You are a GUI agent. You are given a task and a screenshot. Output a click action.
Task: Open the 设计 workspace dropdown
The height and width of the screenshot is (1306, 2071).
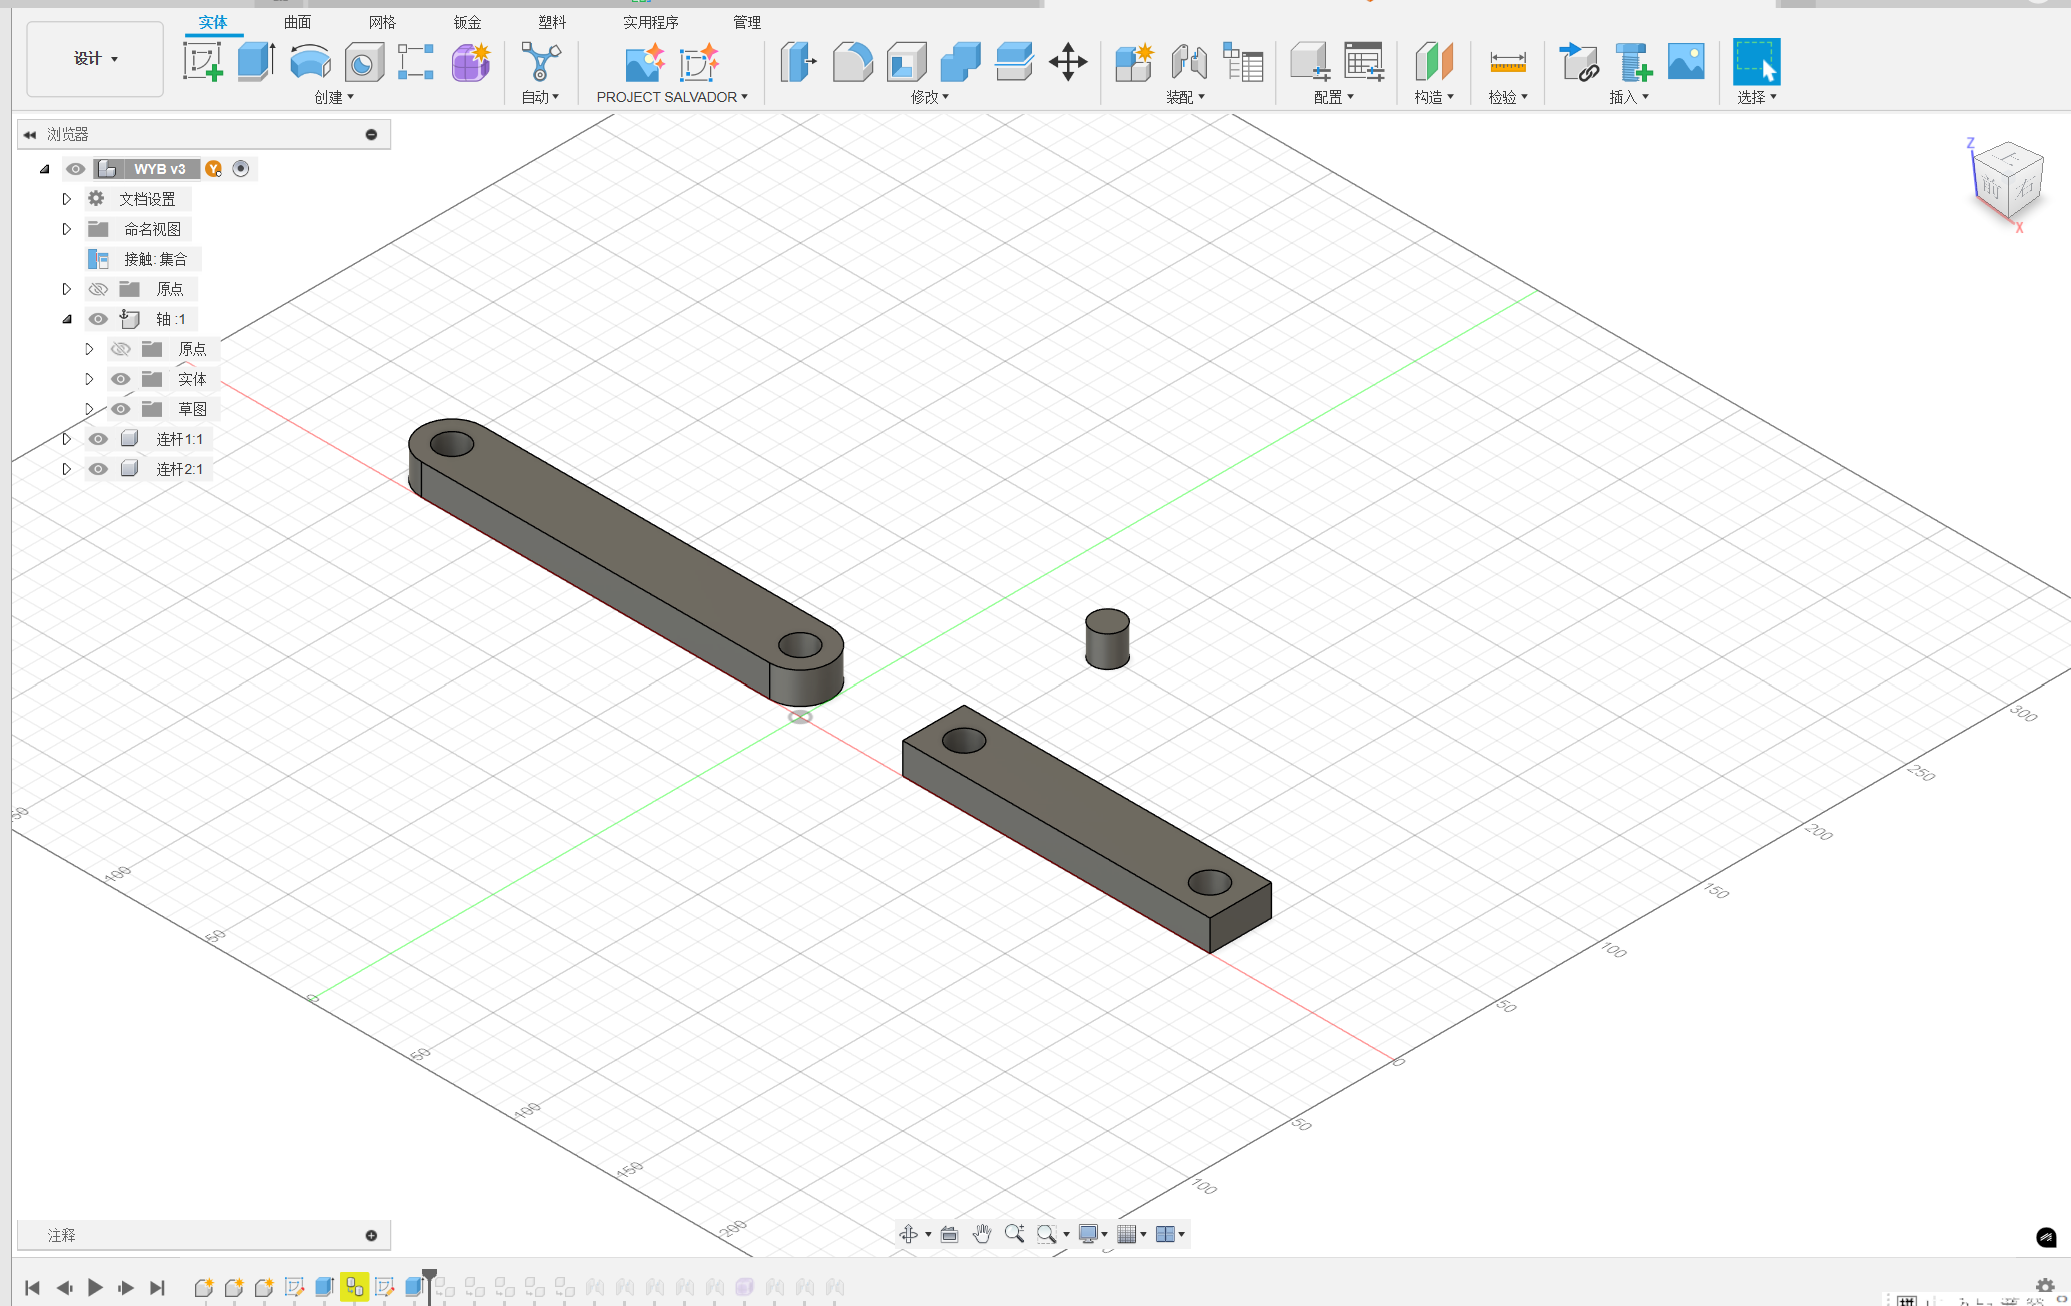coord(95,59)
